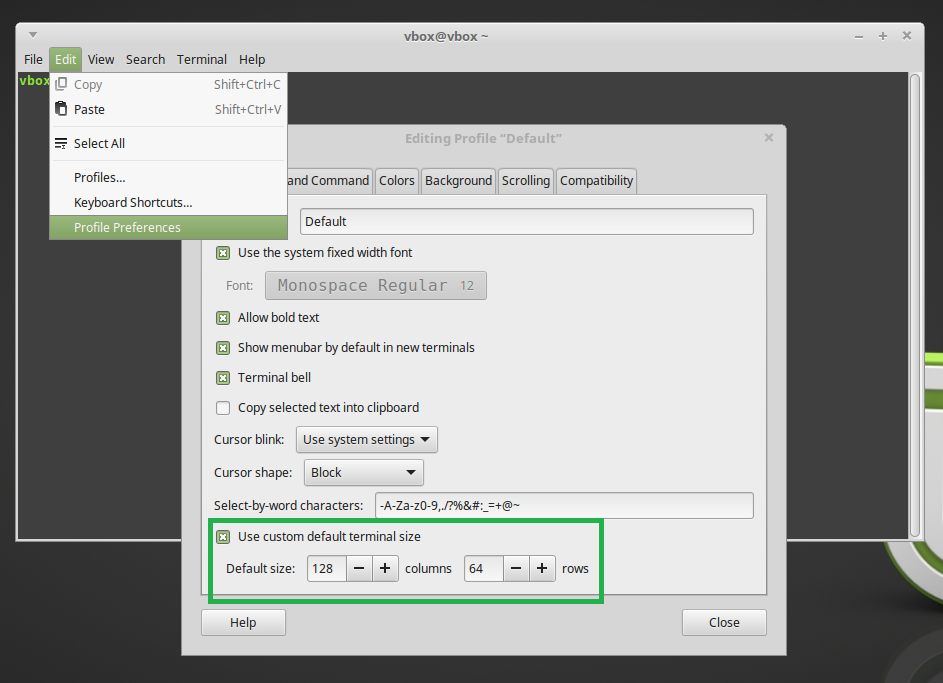943x683 pixels.
Task: Open the terminal window menu arrow icon
Action: coord(33,35)
